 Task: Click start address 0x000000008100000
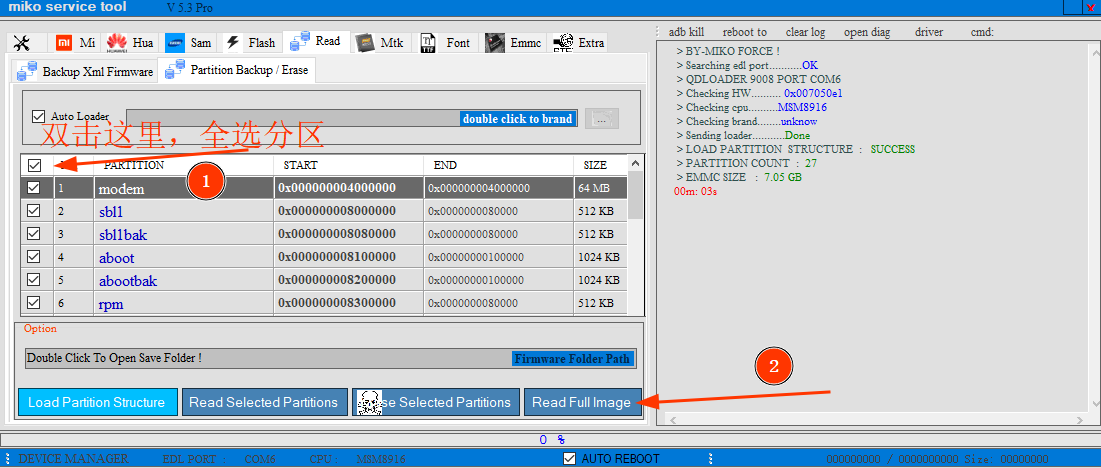point(337,258)
